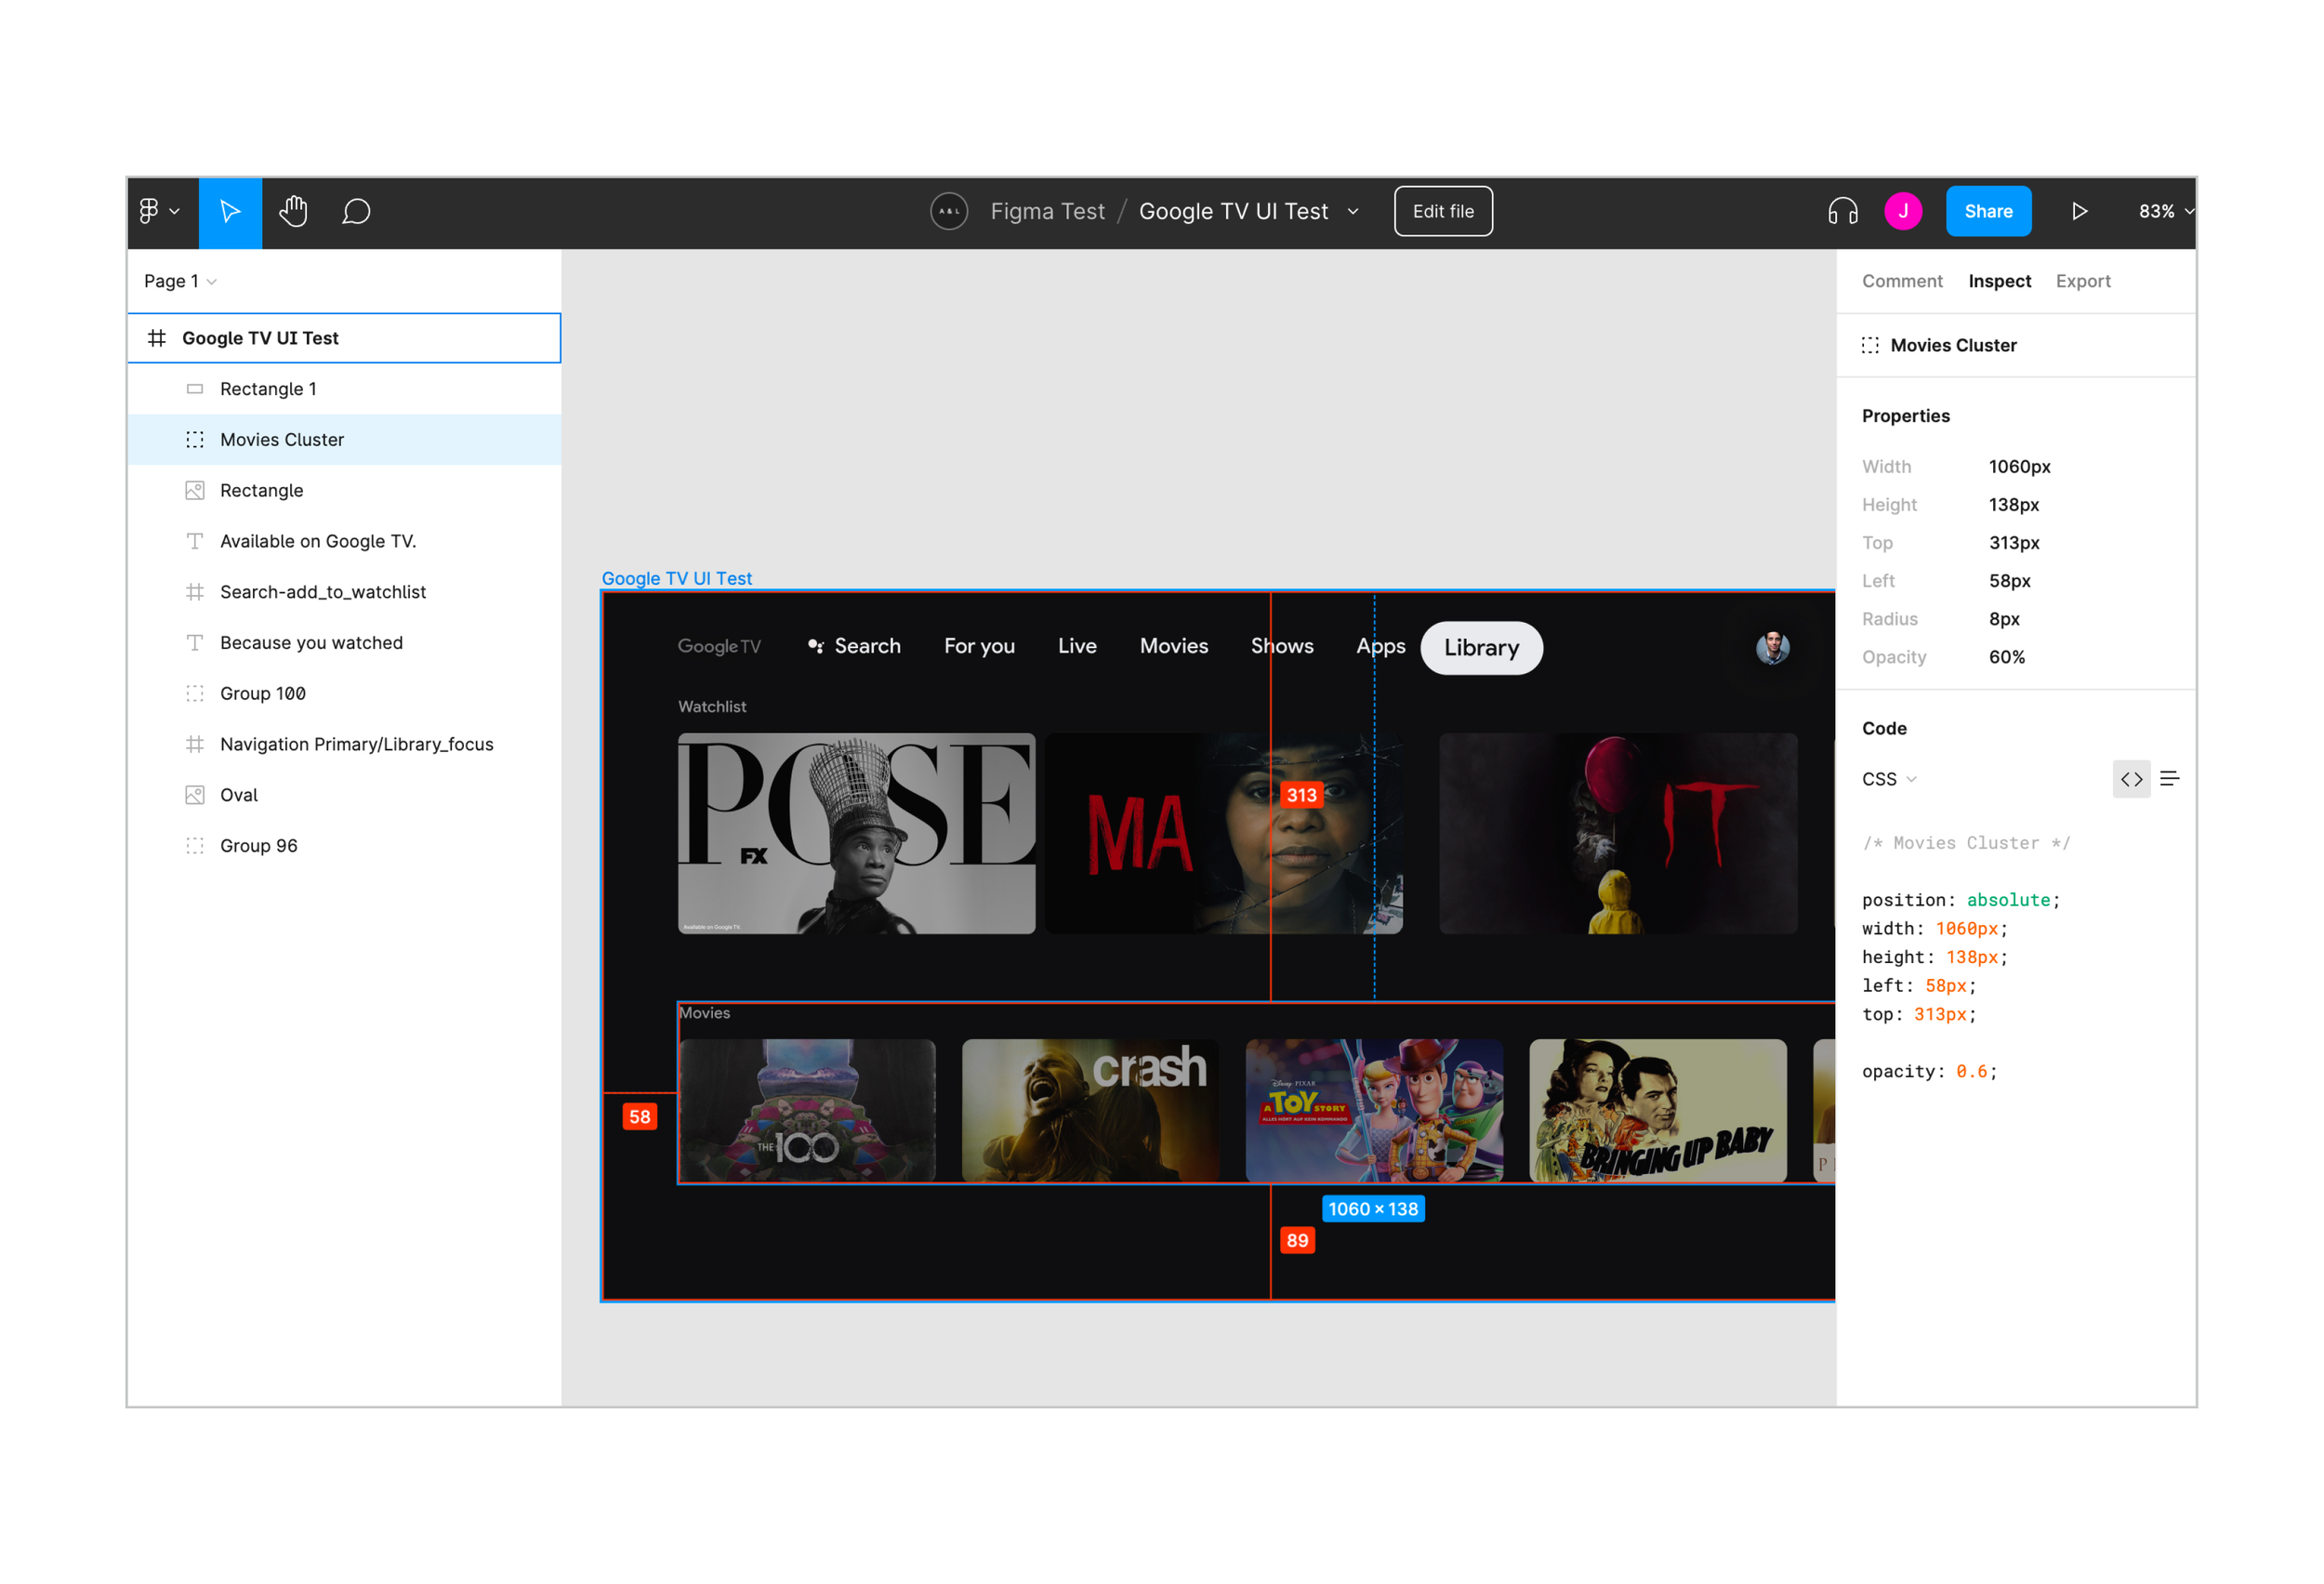Click rectangle icon of Rectangle 1 layer
This screenshot has width=2324, height=1584.
(195, 389)
